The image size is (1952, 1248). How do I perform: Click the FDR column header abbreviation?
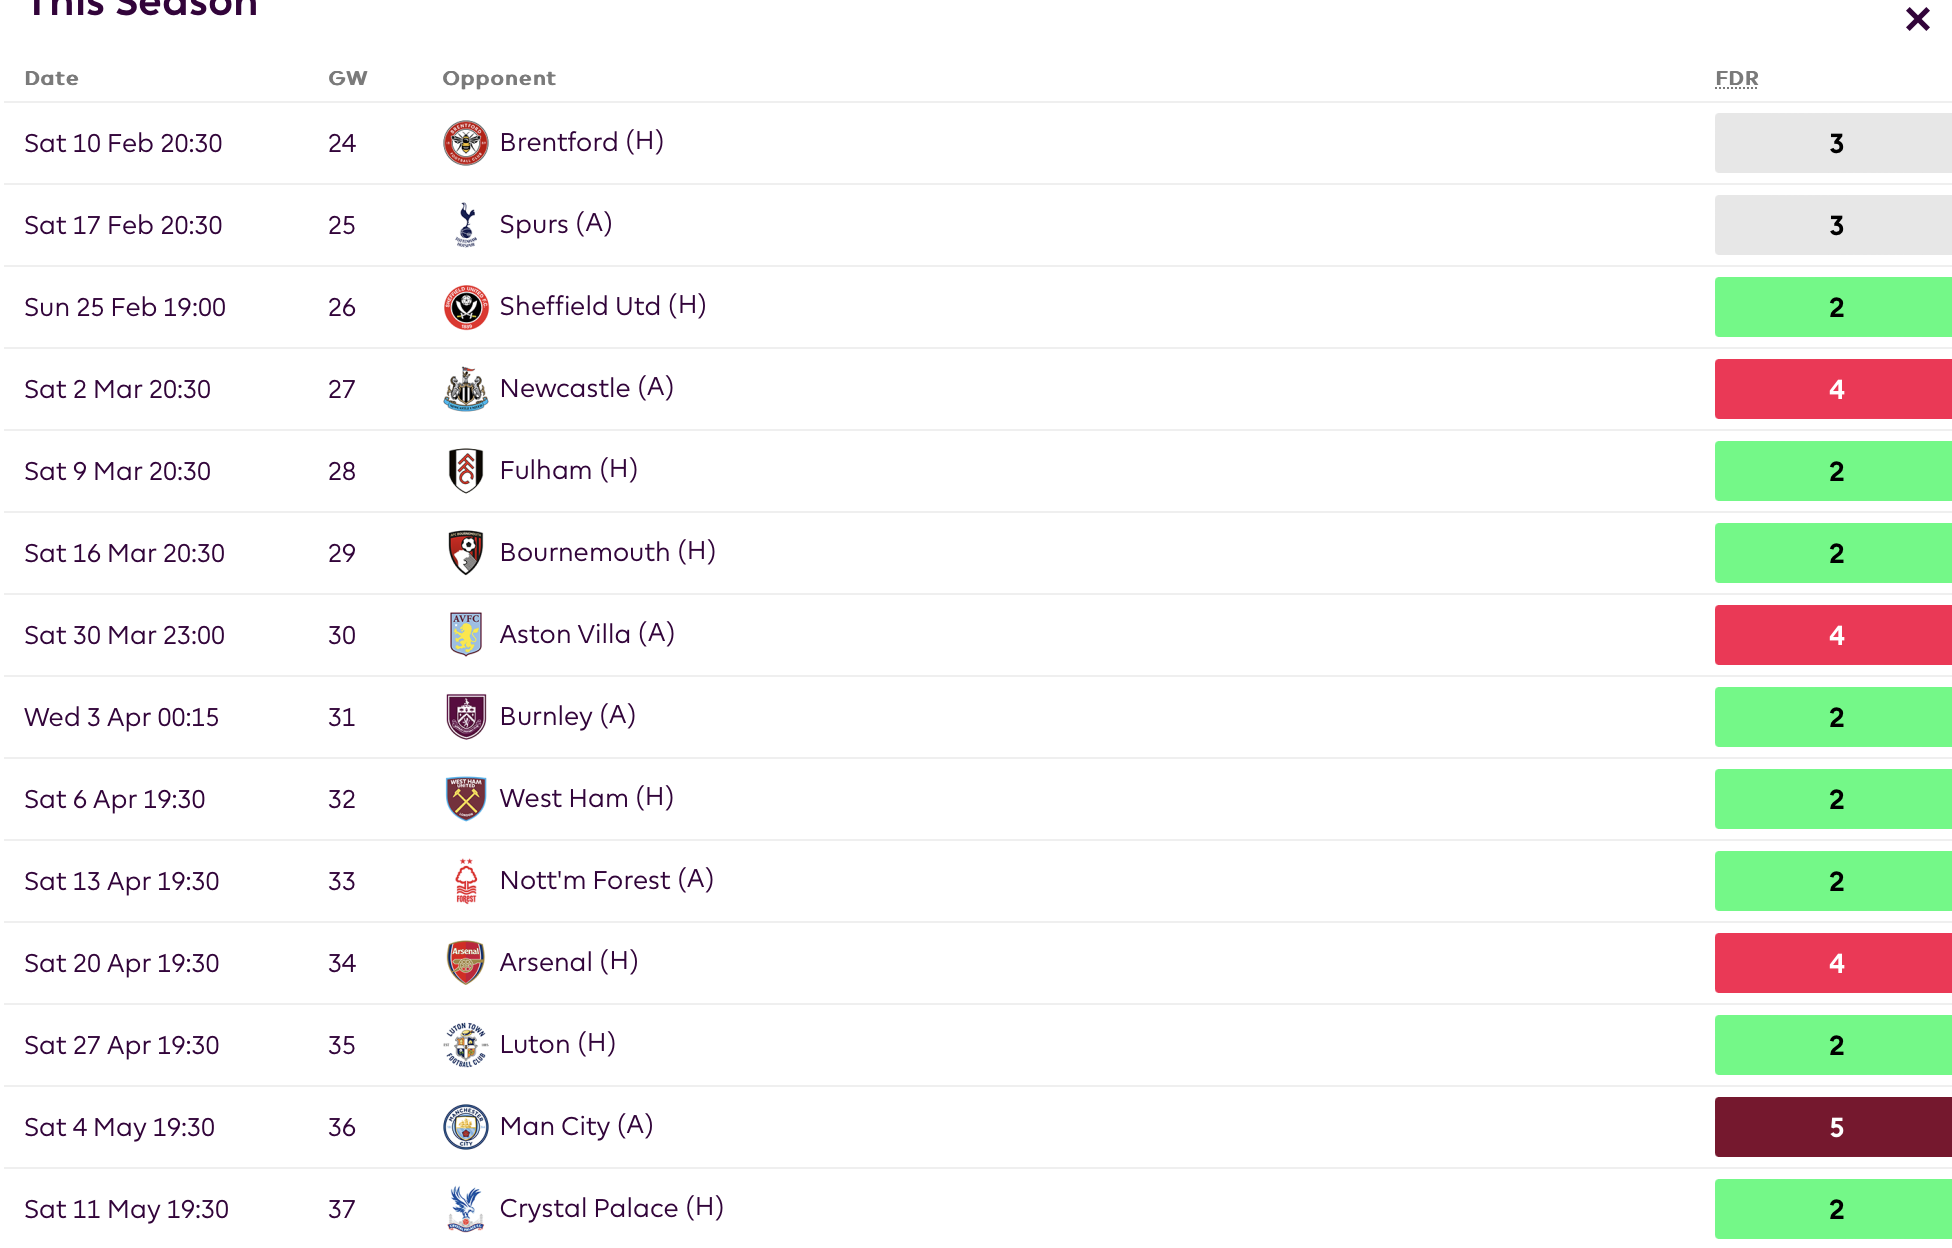1737,78
